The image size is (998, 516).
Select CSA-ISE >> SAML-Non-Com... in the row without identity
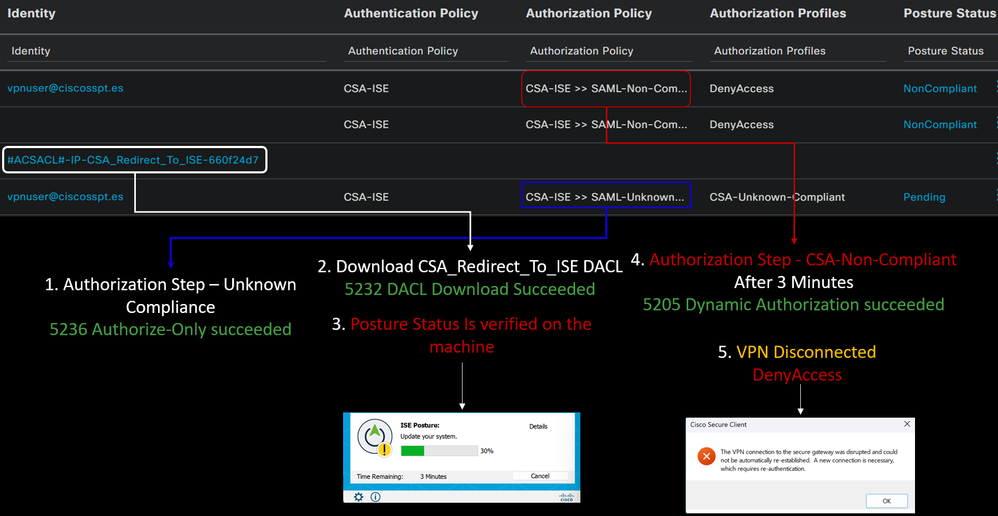point(607,125)
